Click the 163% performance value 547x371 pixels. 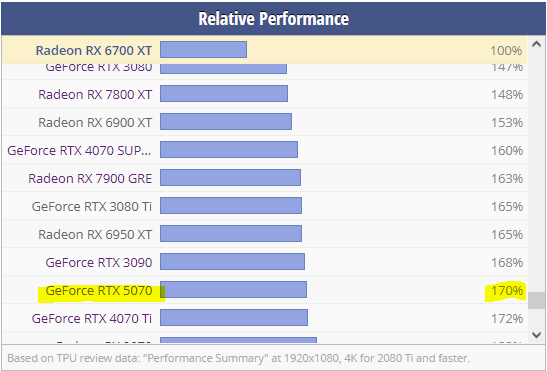click(x=507, y=179)
